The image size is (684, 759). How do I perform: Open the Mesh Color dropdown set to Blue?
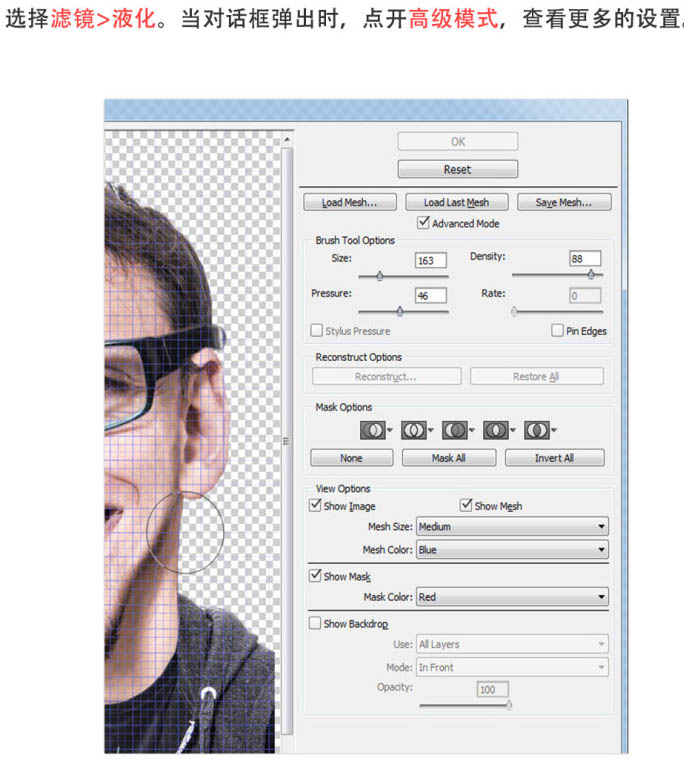[x=512, y=549]
